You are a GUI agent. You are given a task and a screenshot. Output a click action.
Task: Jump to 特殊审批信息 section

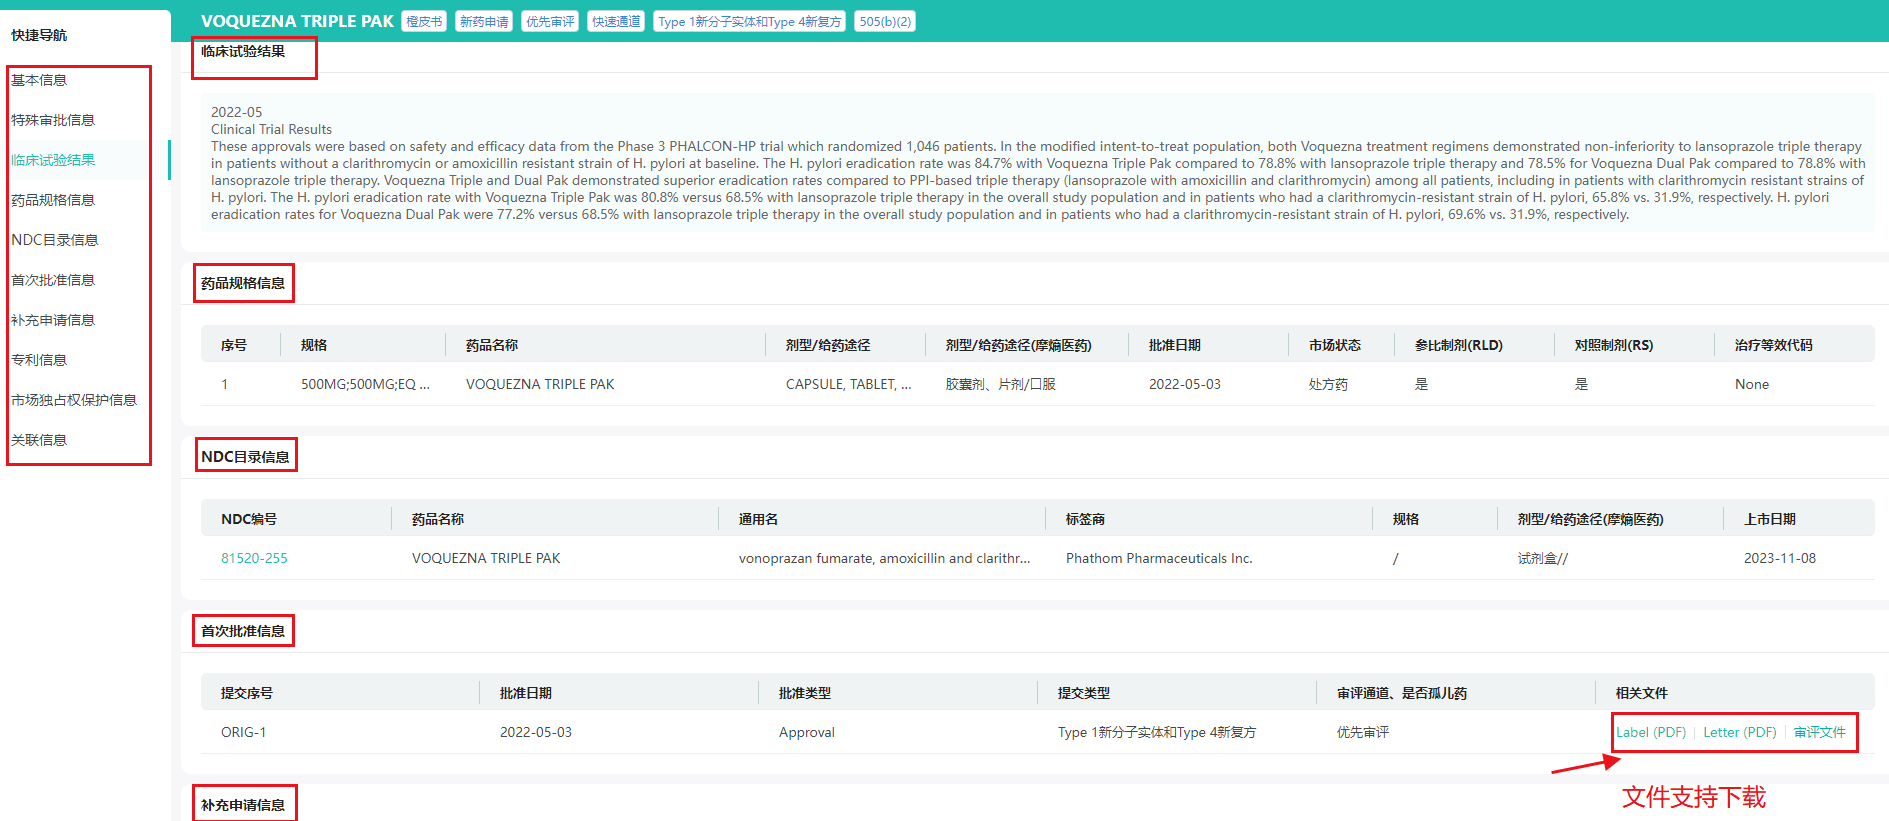click(53, 120)
